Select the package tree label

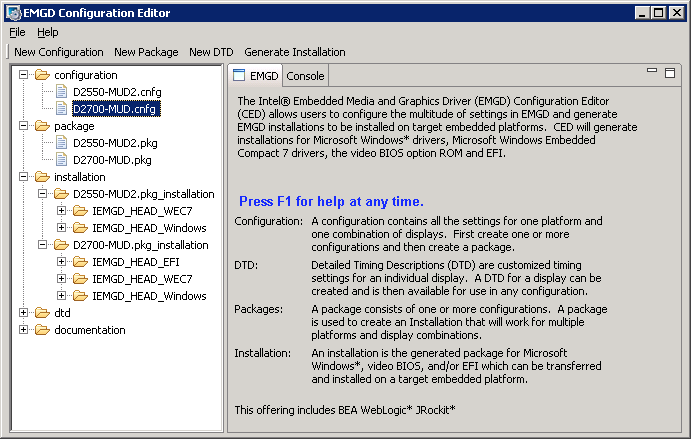click(74, 126)
